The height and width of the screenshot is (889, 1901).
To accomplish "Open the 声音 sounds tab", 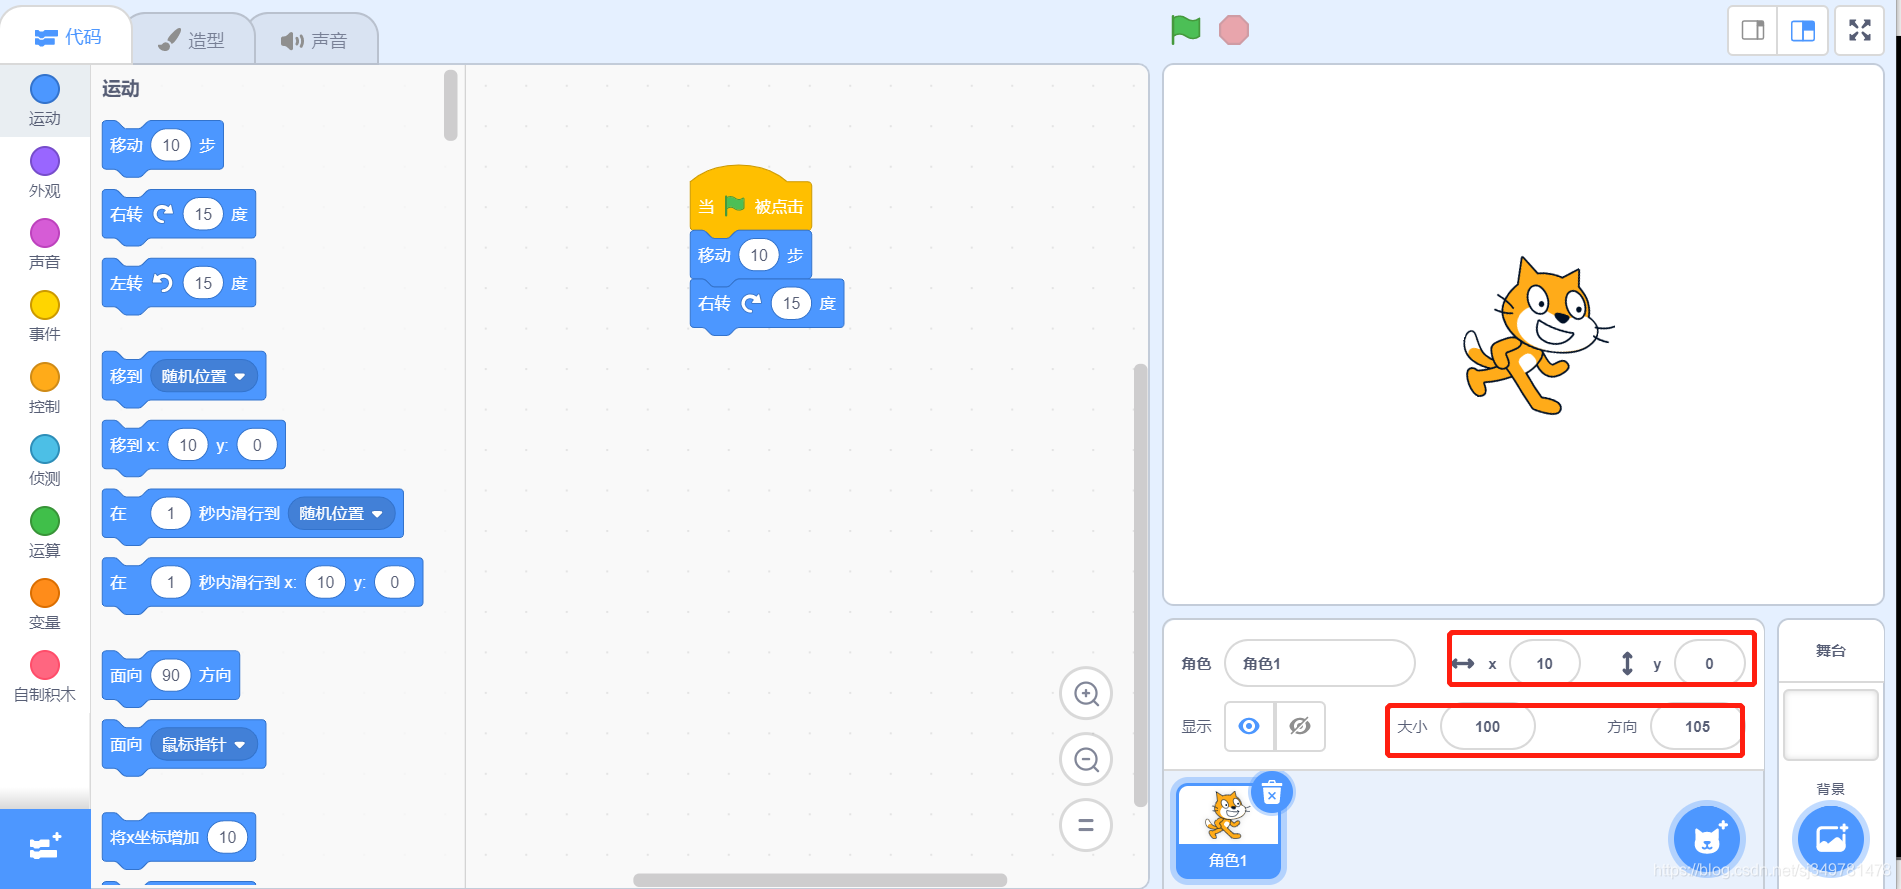I will 315,40.
